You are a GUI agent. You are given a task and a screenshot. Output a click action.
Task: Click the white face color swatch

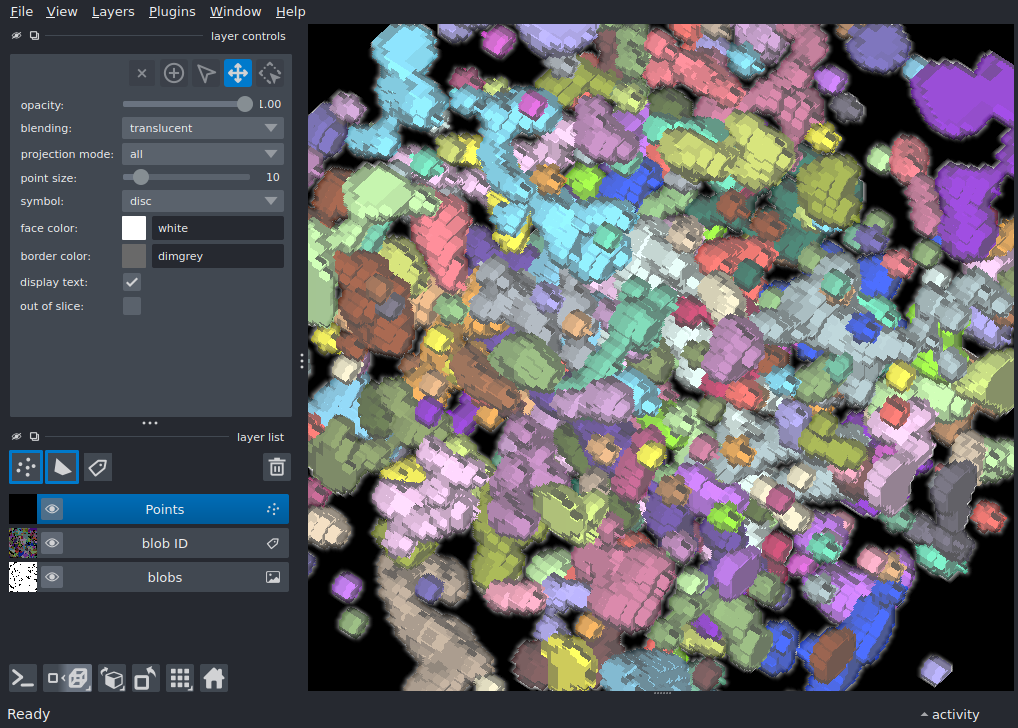click(134, 228)
